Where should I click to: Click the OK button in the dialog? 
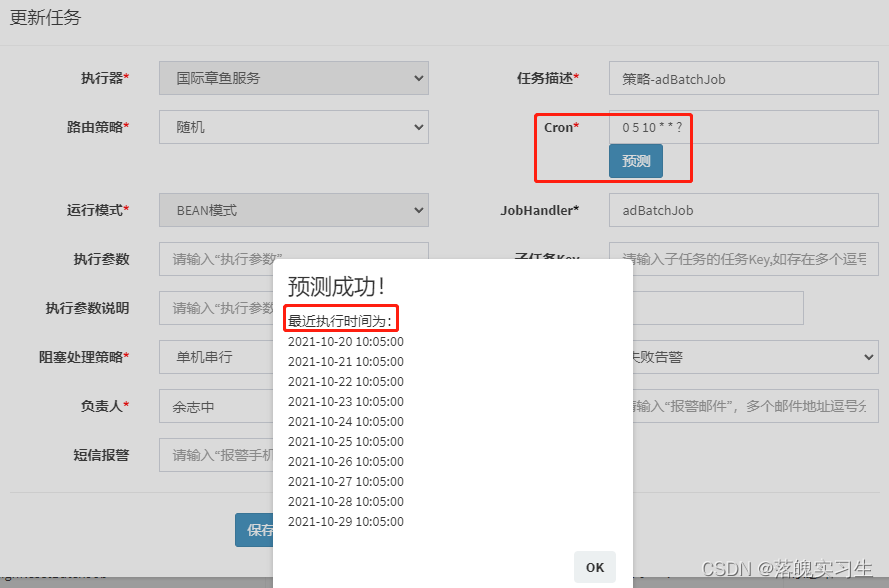pyautogui.click(x=595, y=567)
